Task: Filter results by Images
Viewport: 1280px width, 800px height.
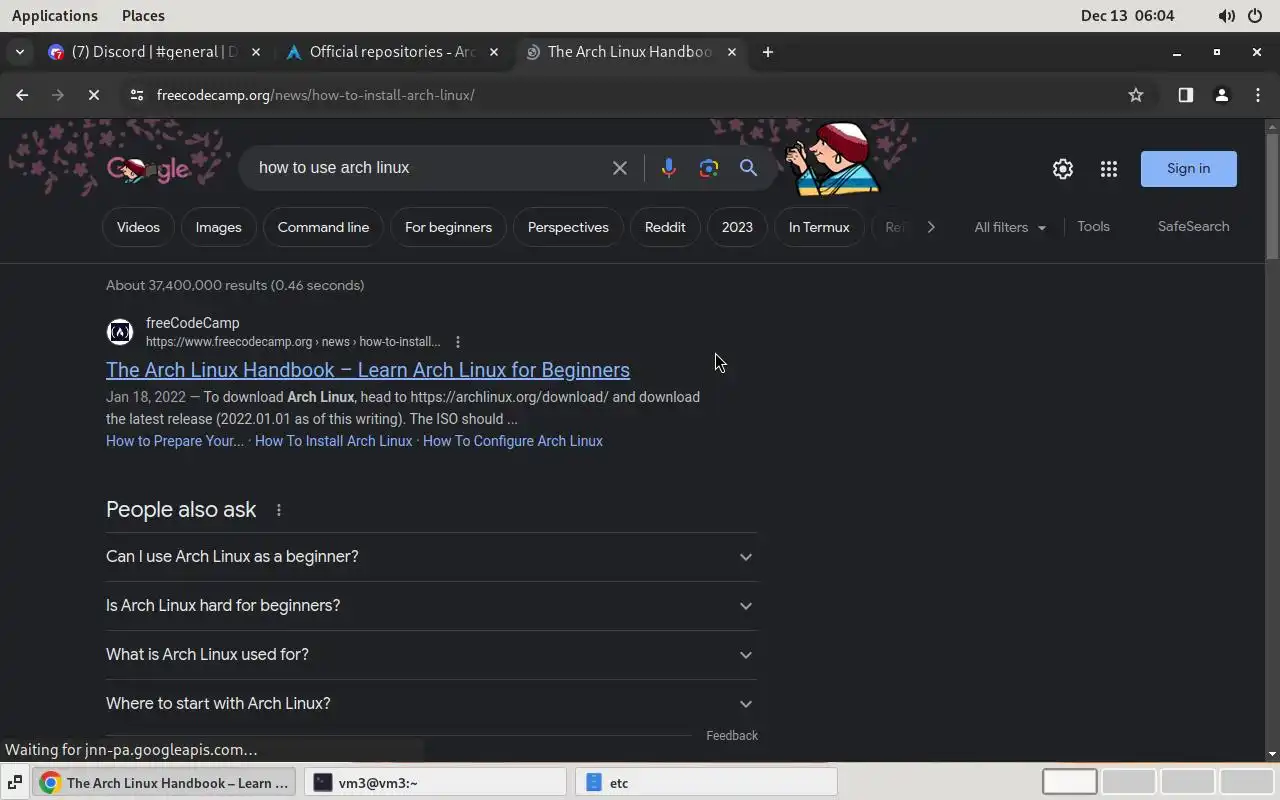Action: (x=218, y=227)
